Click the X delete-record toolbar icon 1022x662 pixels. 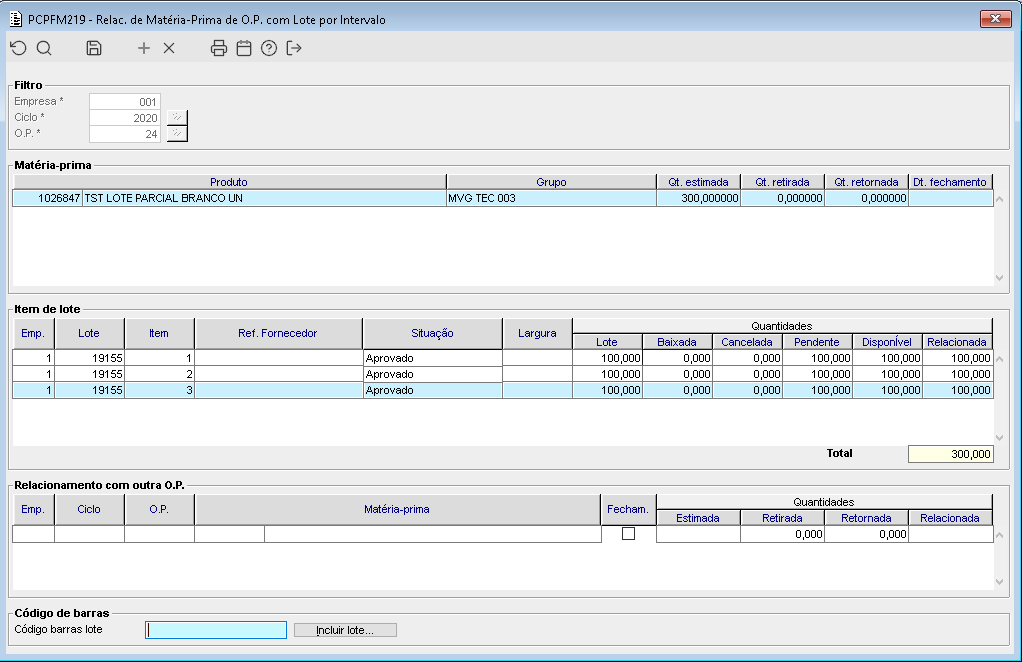click(x=169, y=48)
